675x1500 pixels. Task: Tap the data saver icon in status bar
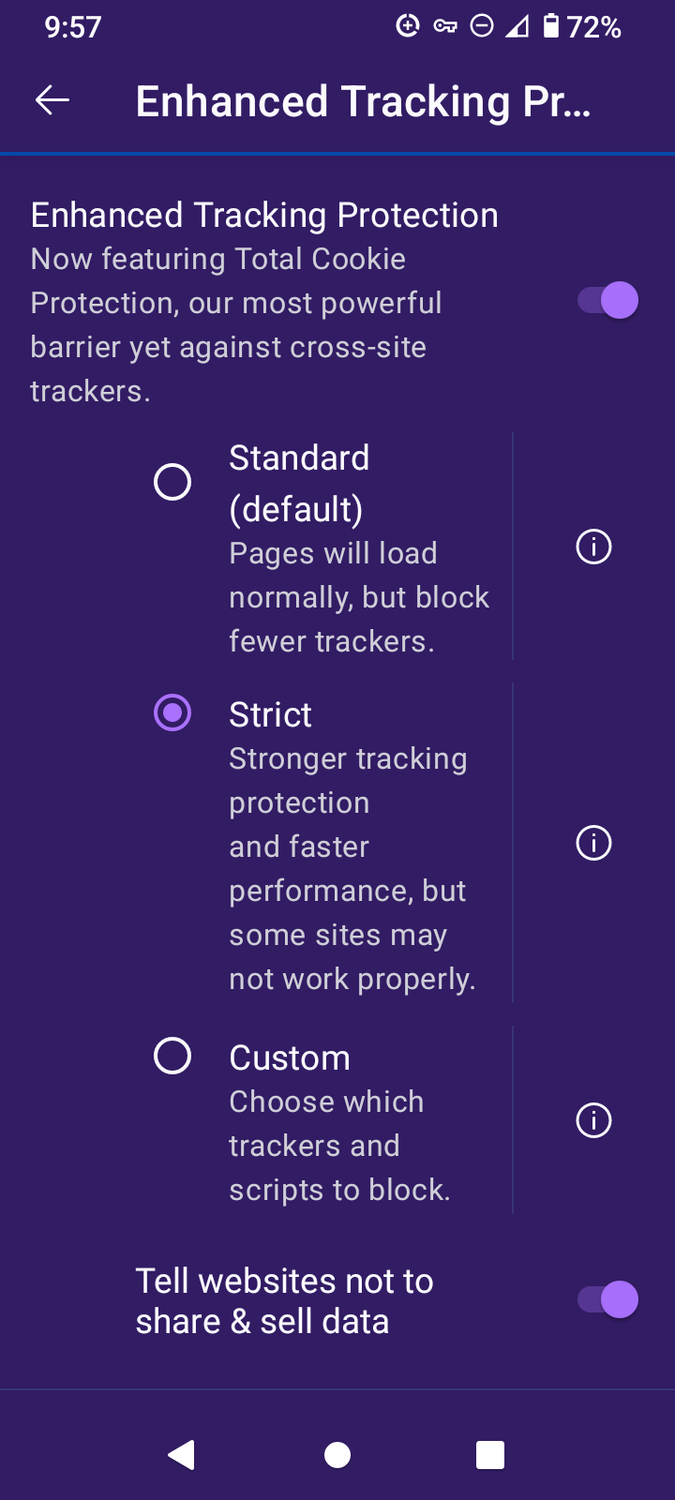408,27
